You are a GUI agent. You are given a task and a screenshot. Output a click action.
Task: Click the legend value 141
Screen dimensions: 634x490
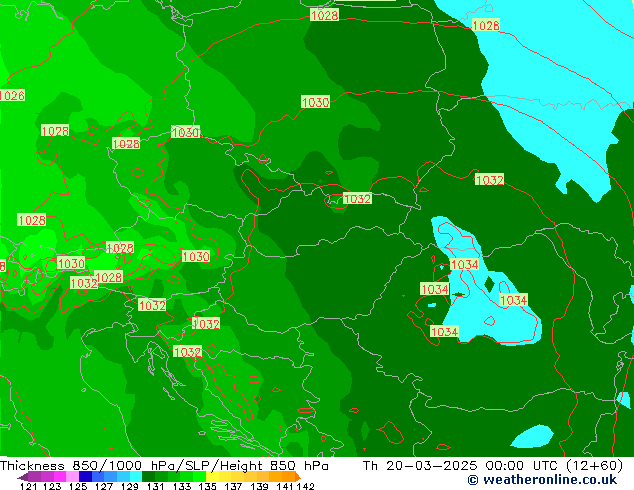[x=285, y=486]
